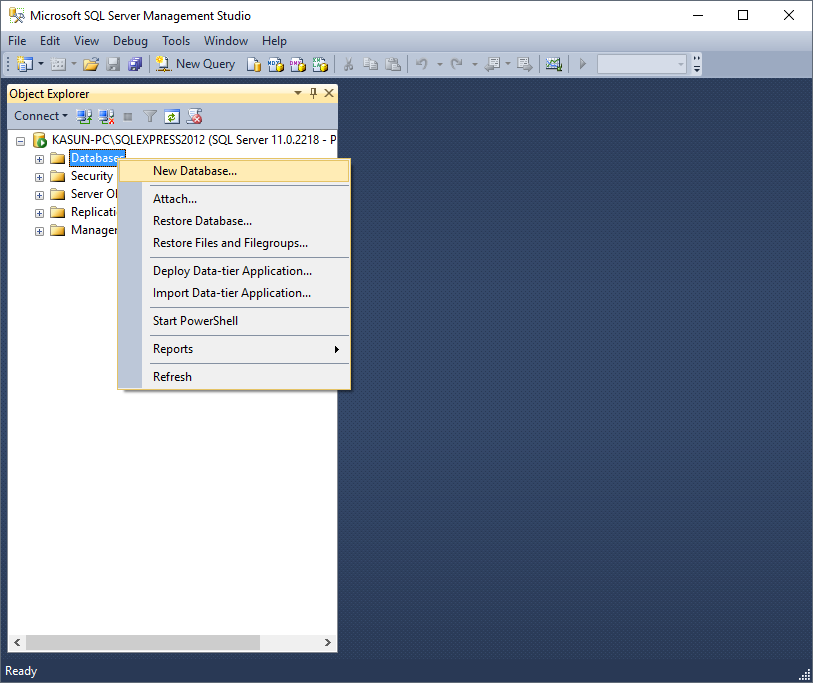The width and height of the screenshot is (813, 683).
Task: Choose Restore Database... from context menu
Action: (x=234, y=221)
